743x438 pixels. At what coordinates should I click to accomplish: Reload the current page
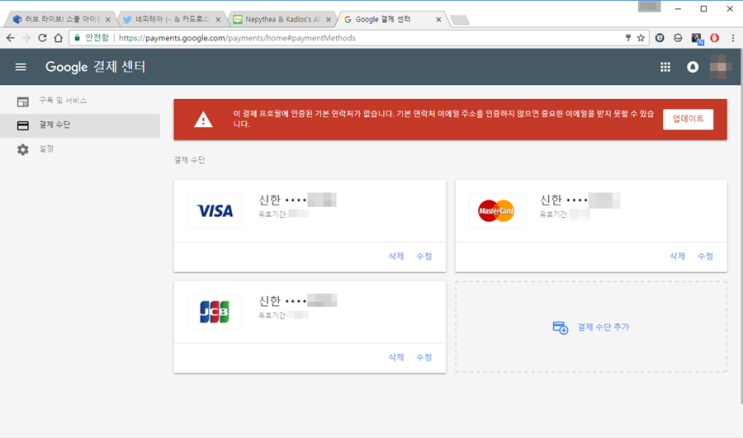pyautogui.click(x=42, y=38)
